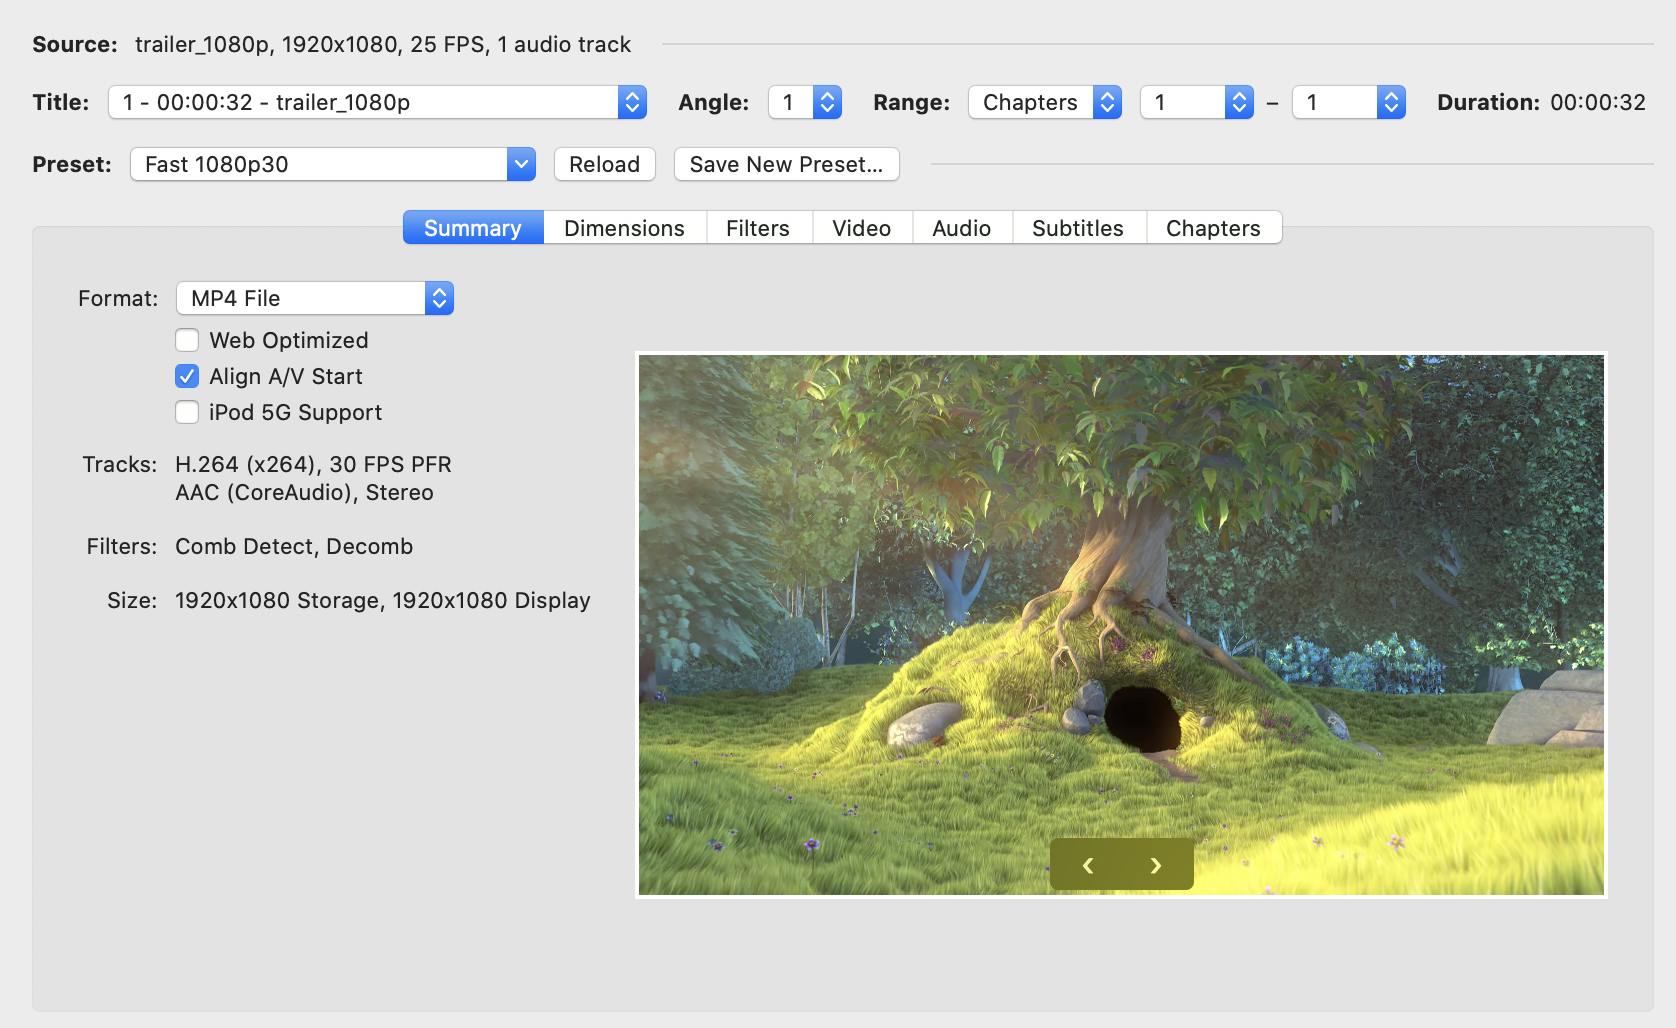Change Range type from Chapters
Viewport: 1676px width, 1028px height.
(1044, 102)
